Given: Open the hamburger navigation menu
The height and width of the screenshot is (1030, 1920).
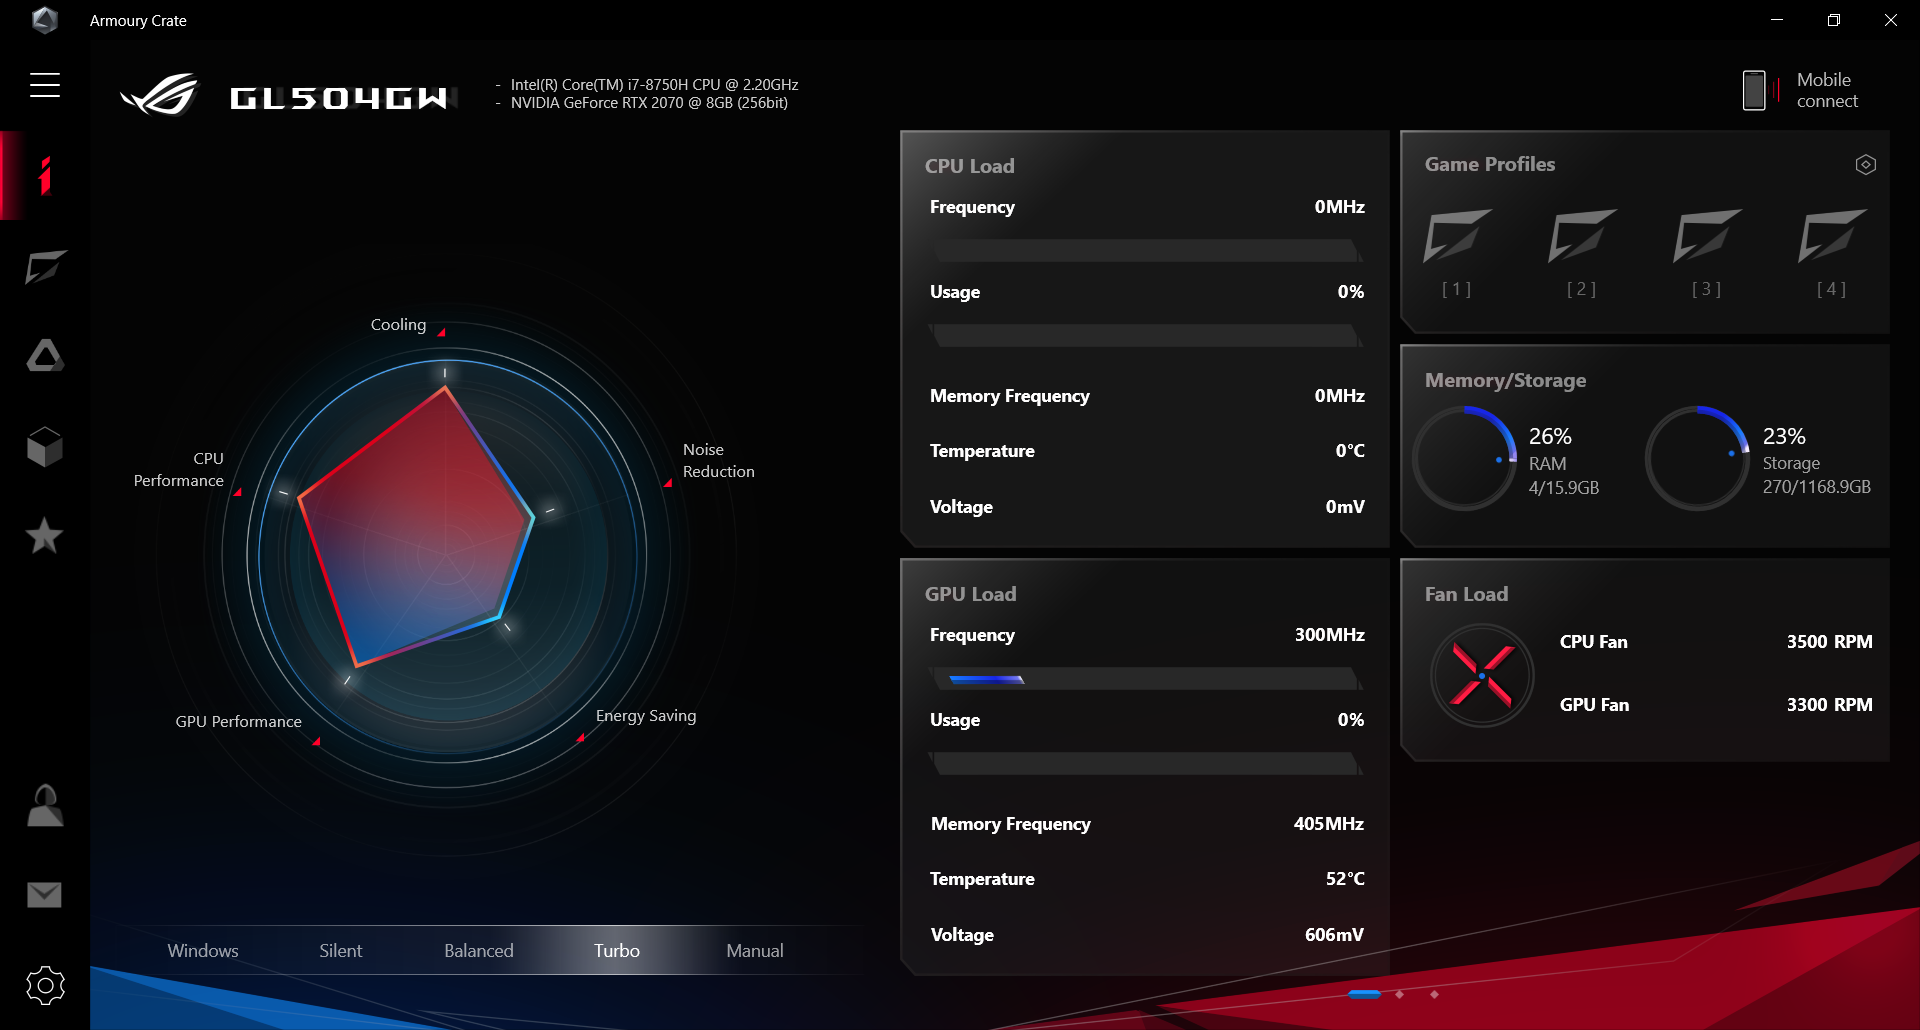Looking at the screenshot, I should point(45,85).
